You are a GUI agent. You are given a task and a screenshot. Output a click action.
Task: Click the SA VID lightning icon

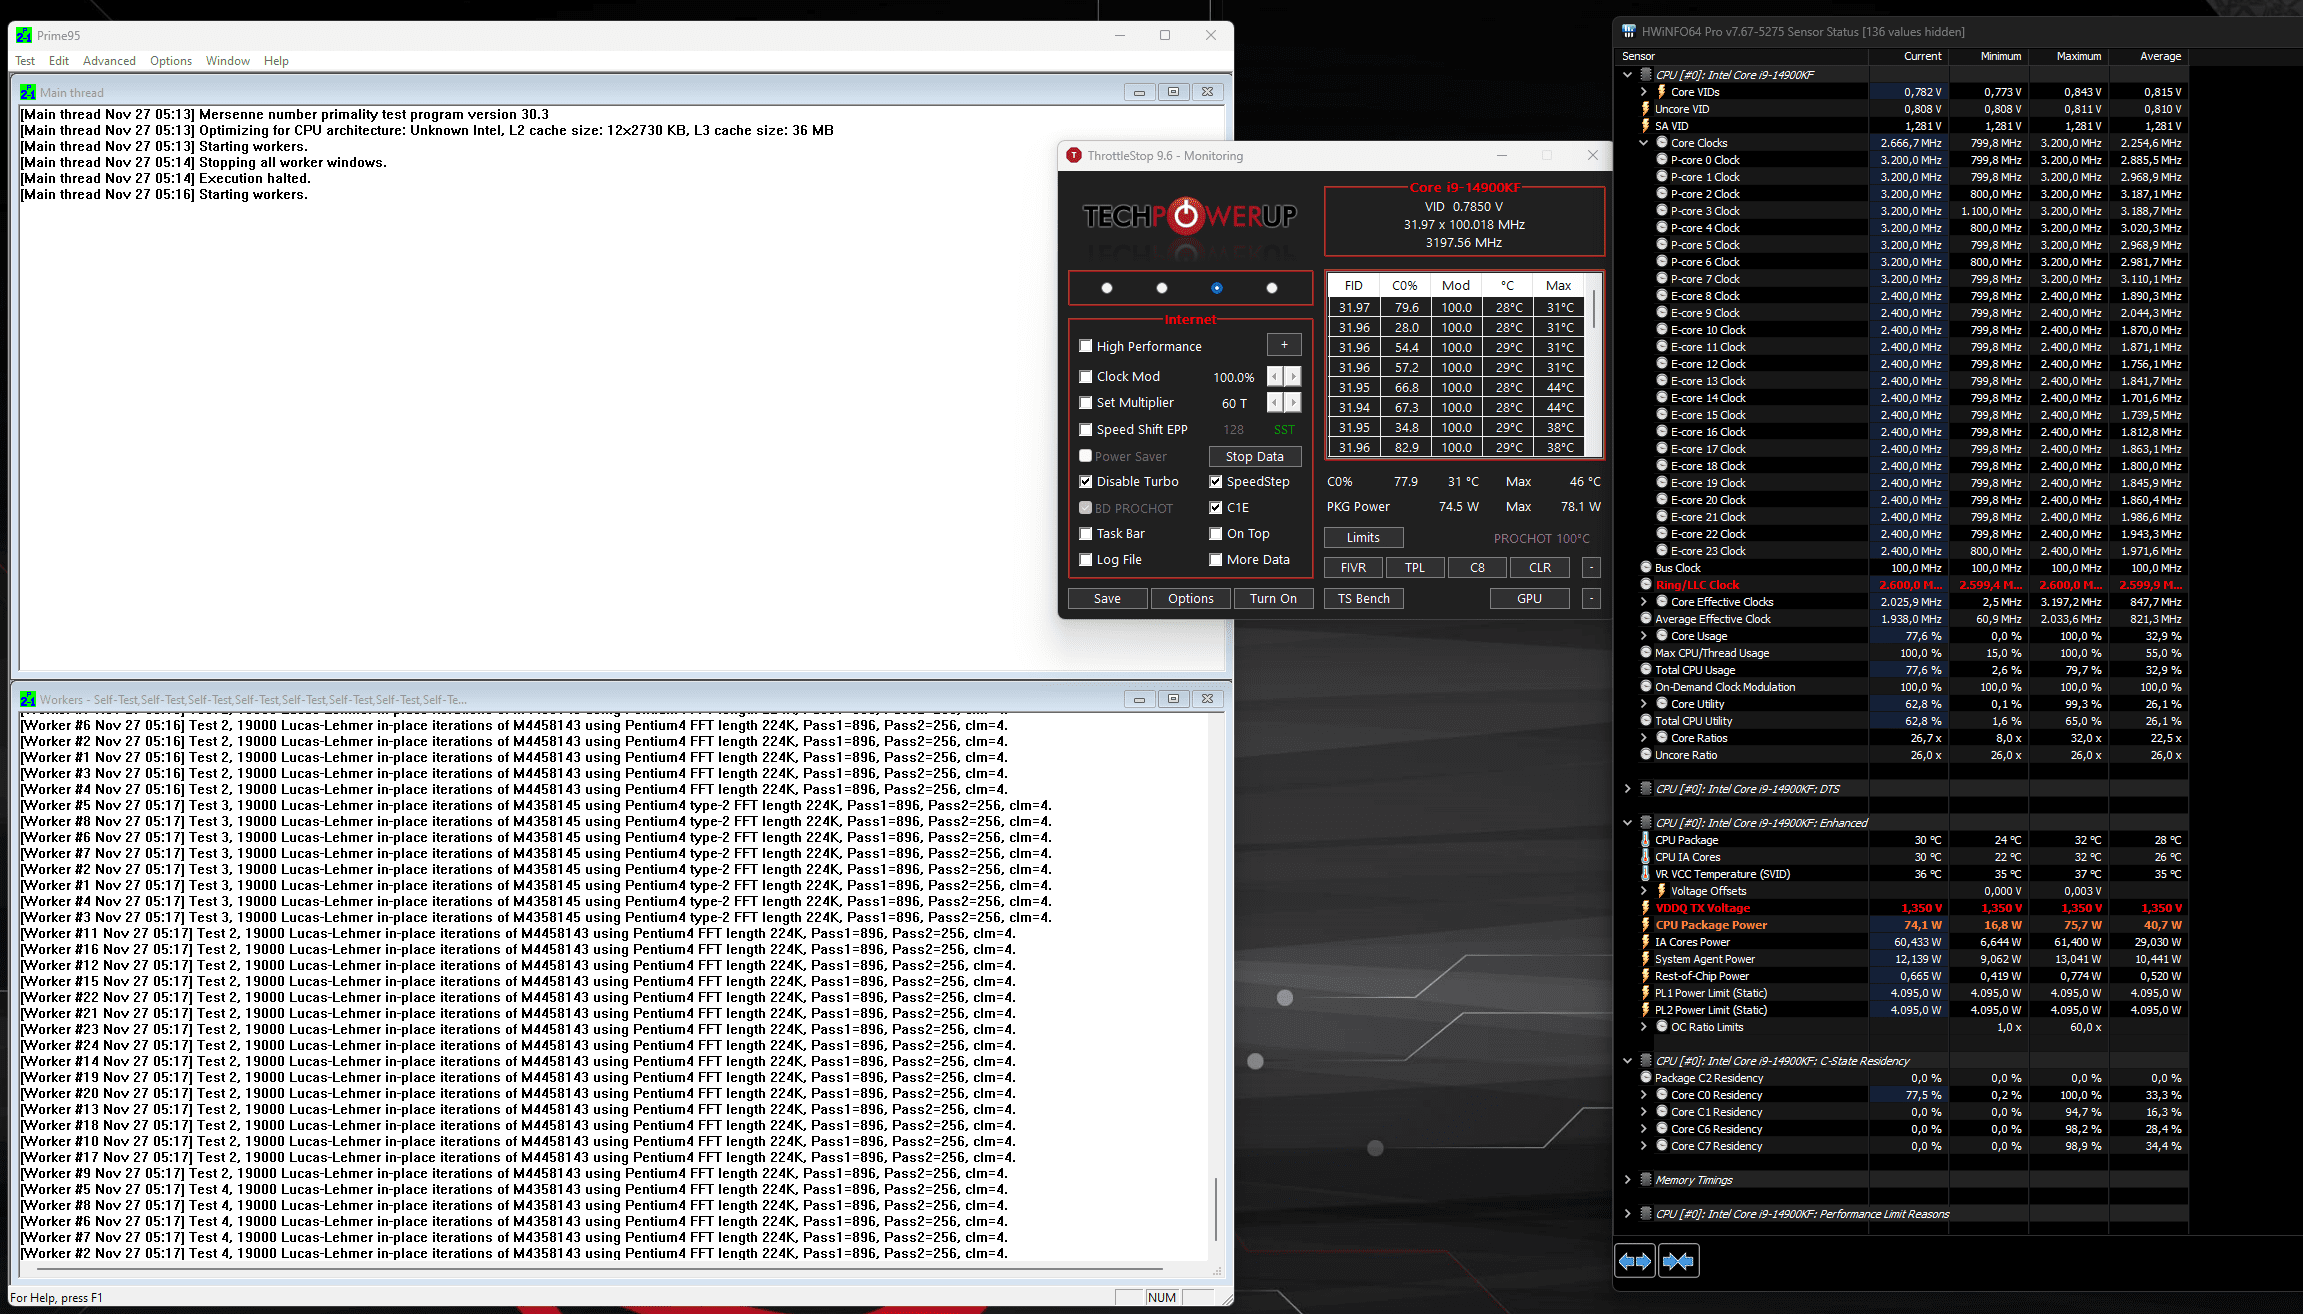pyautogui.click(x=1645, y=126)
